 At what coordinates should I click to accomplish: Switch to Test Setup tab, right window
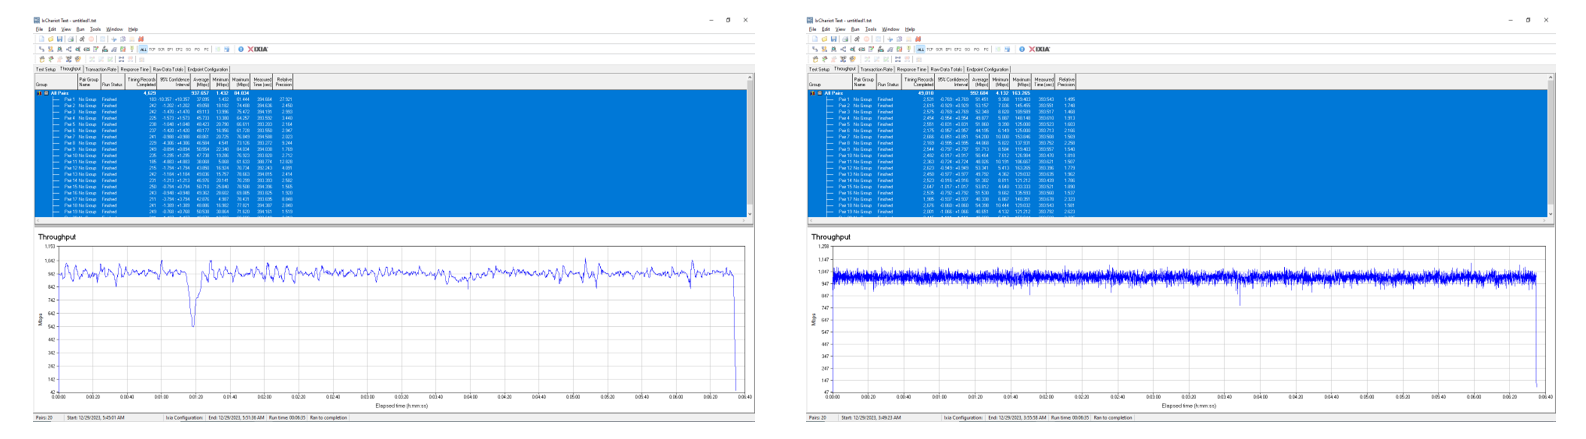click(x=819, y=69)
